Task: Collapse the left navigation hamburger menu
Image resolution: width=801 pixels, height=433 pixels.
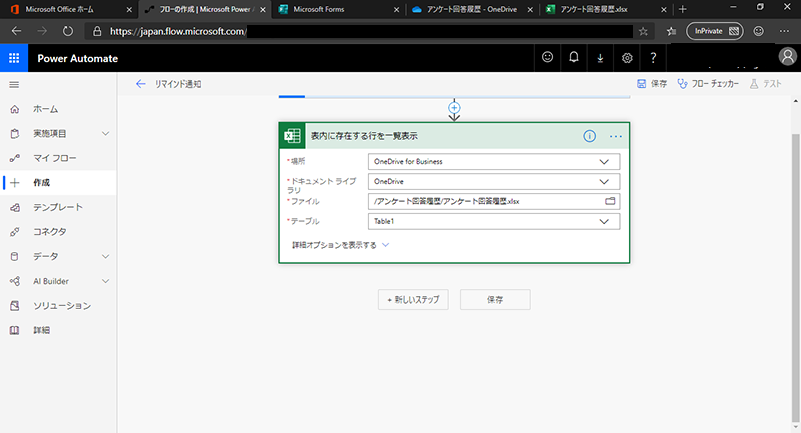Action: pyautogui.click(x=14, y=85)
